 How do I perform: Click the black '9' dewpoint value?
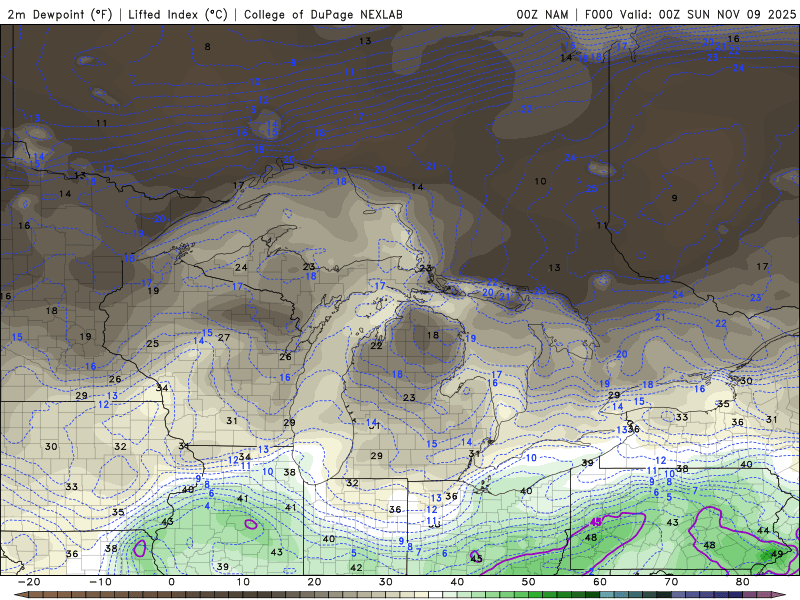pyautogui.click(x=674, y=198)
